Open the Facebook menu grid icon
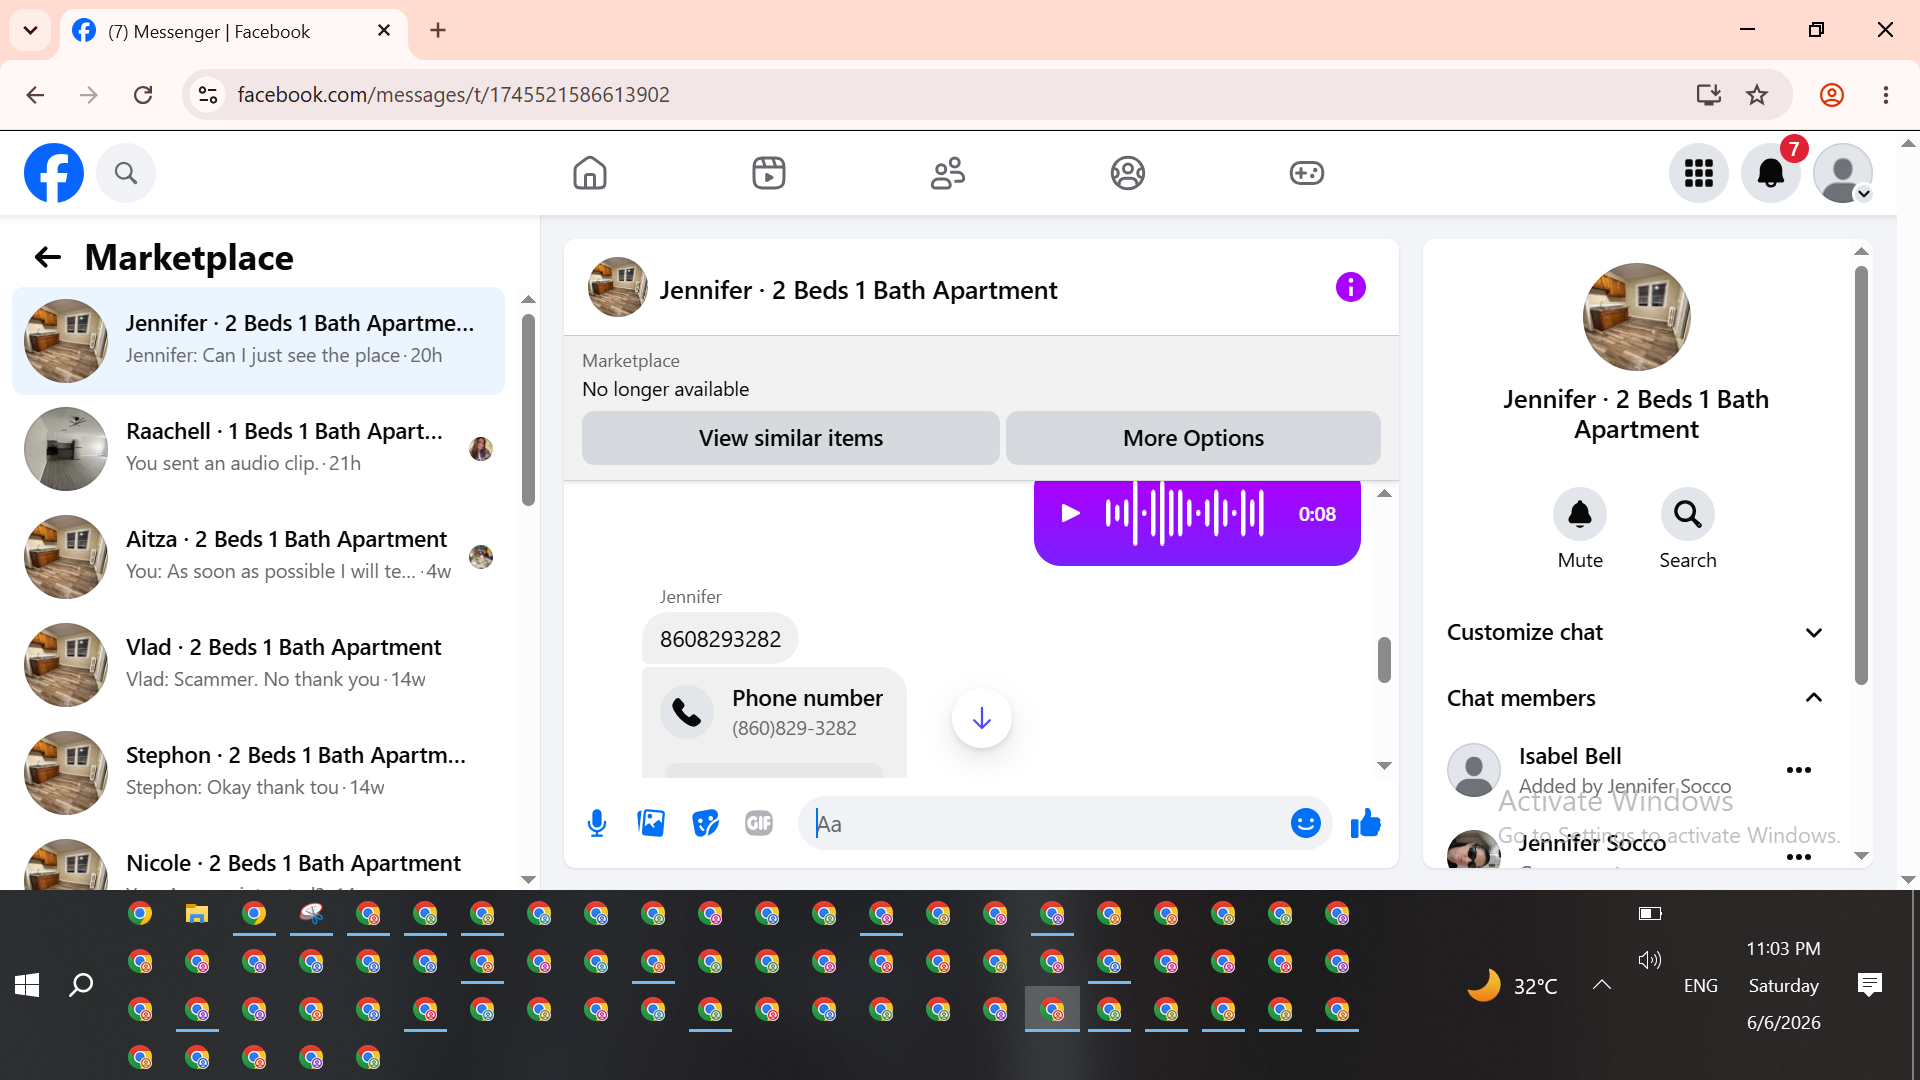 tap(1699, 173)
